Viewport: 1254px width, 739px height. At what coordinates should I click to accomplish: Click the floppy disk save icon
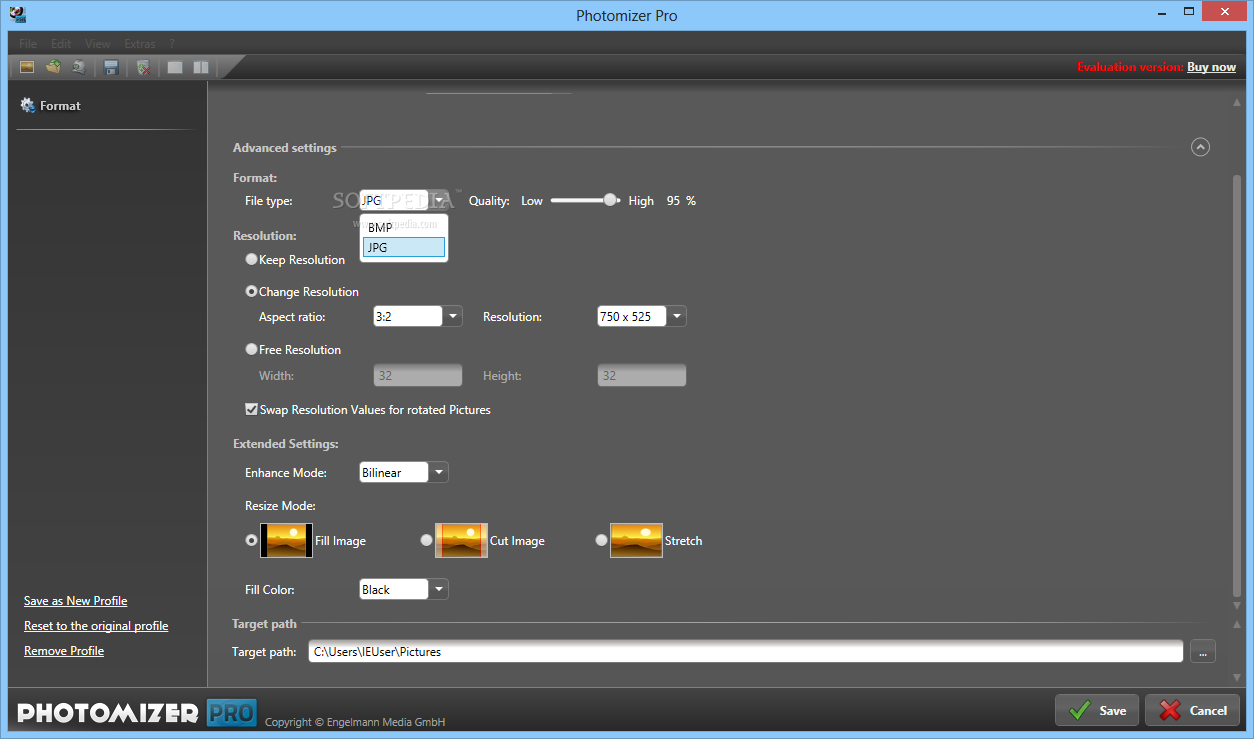111,67
